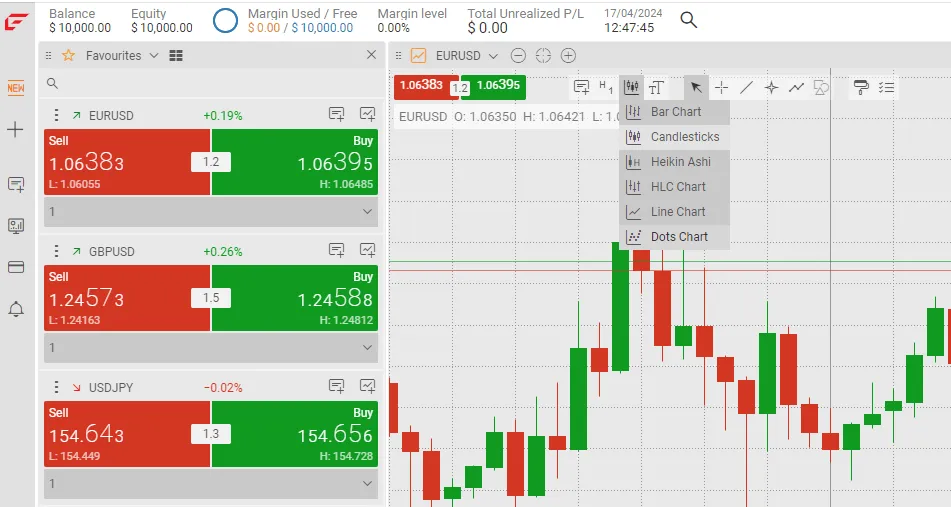Select the crosshair cursor tool
This screenshot has width=951, height=507.
pyautogui.click(x=721, y=88)
